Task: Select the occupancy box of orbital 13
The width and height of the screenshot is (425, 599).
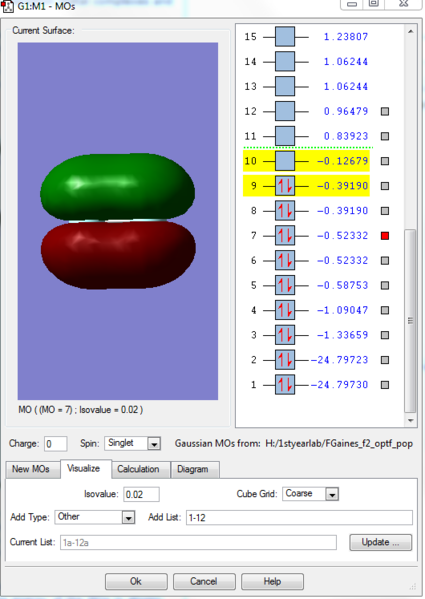Action: 285,86
